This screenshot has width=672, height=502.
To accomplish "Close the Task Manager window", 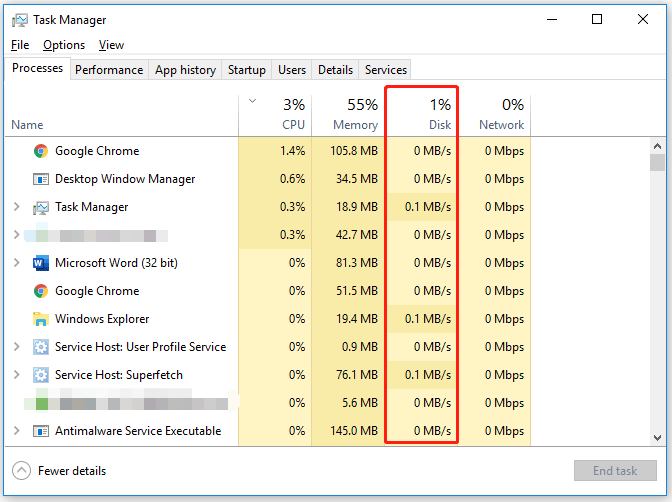I will pos(643,19).
